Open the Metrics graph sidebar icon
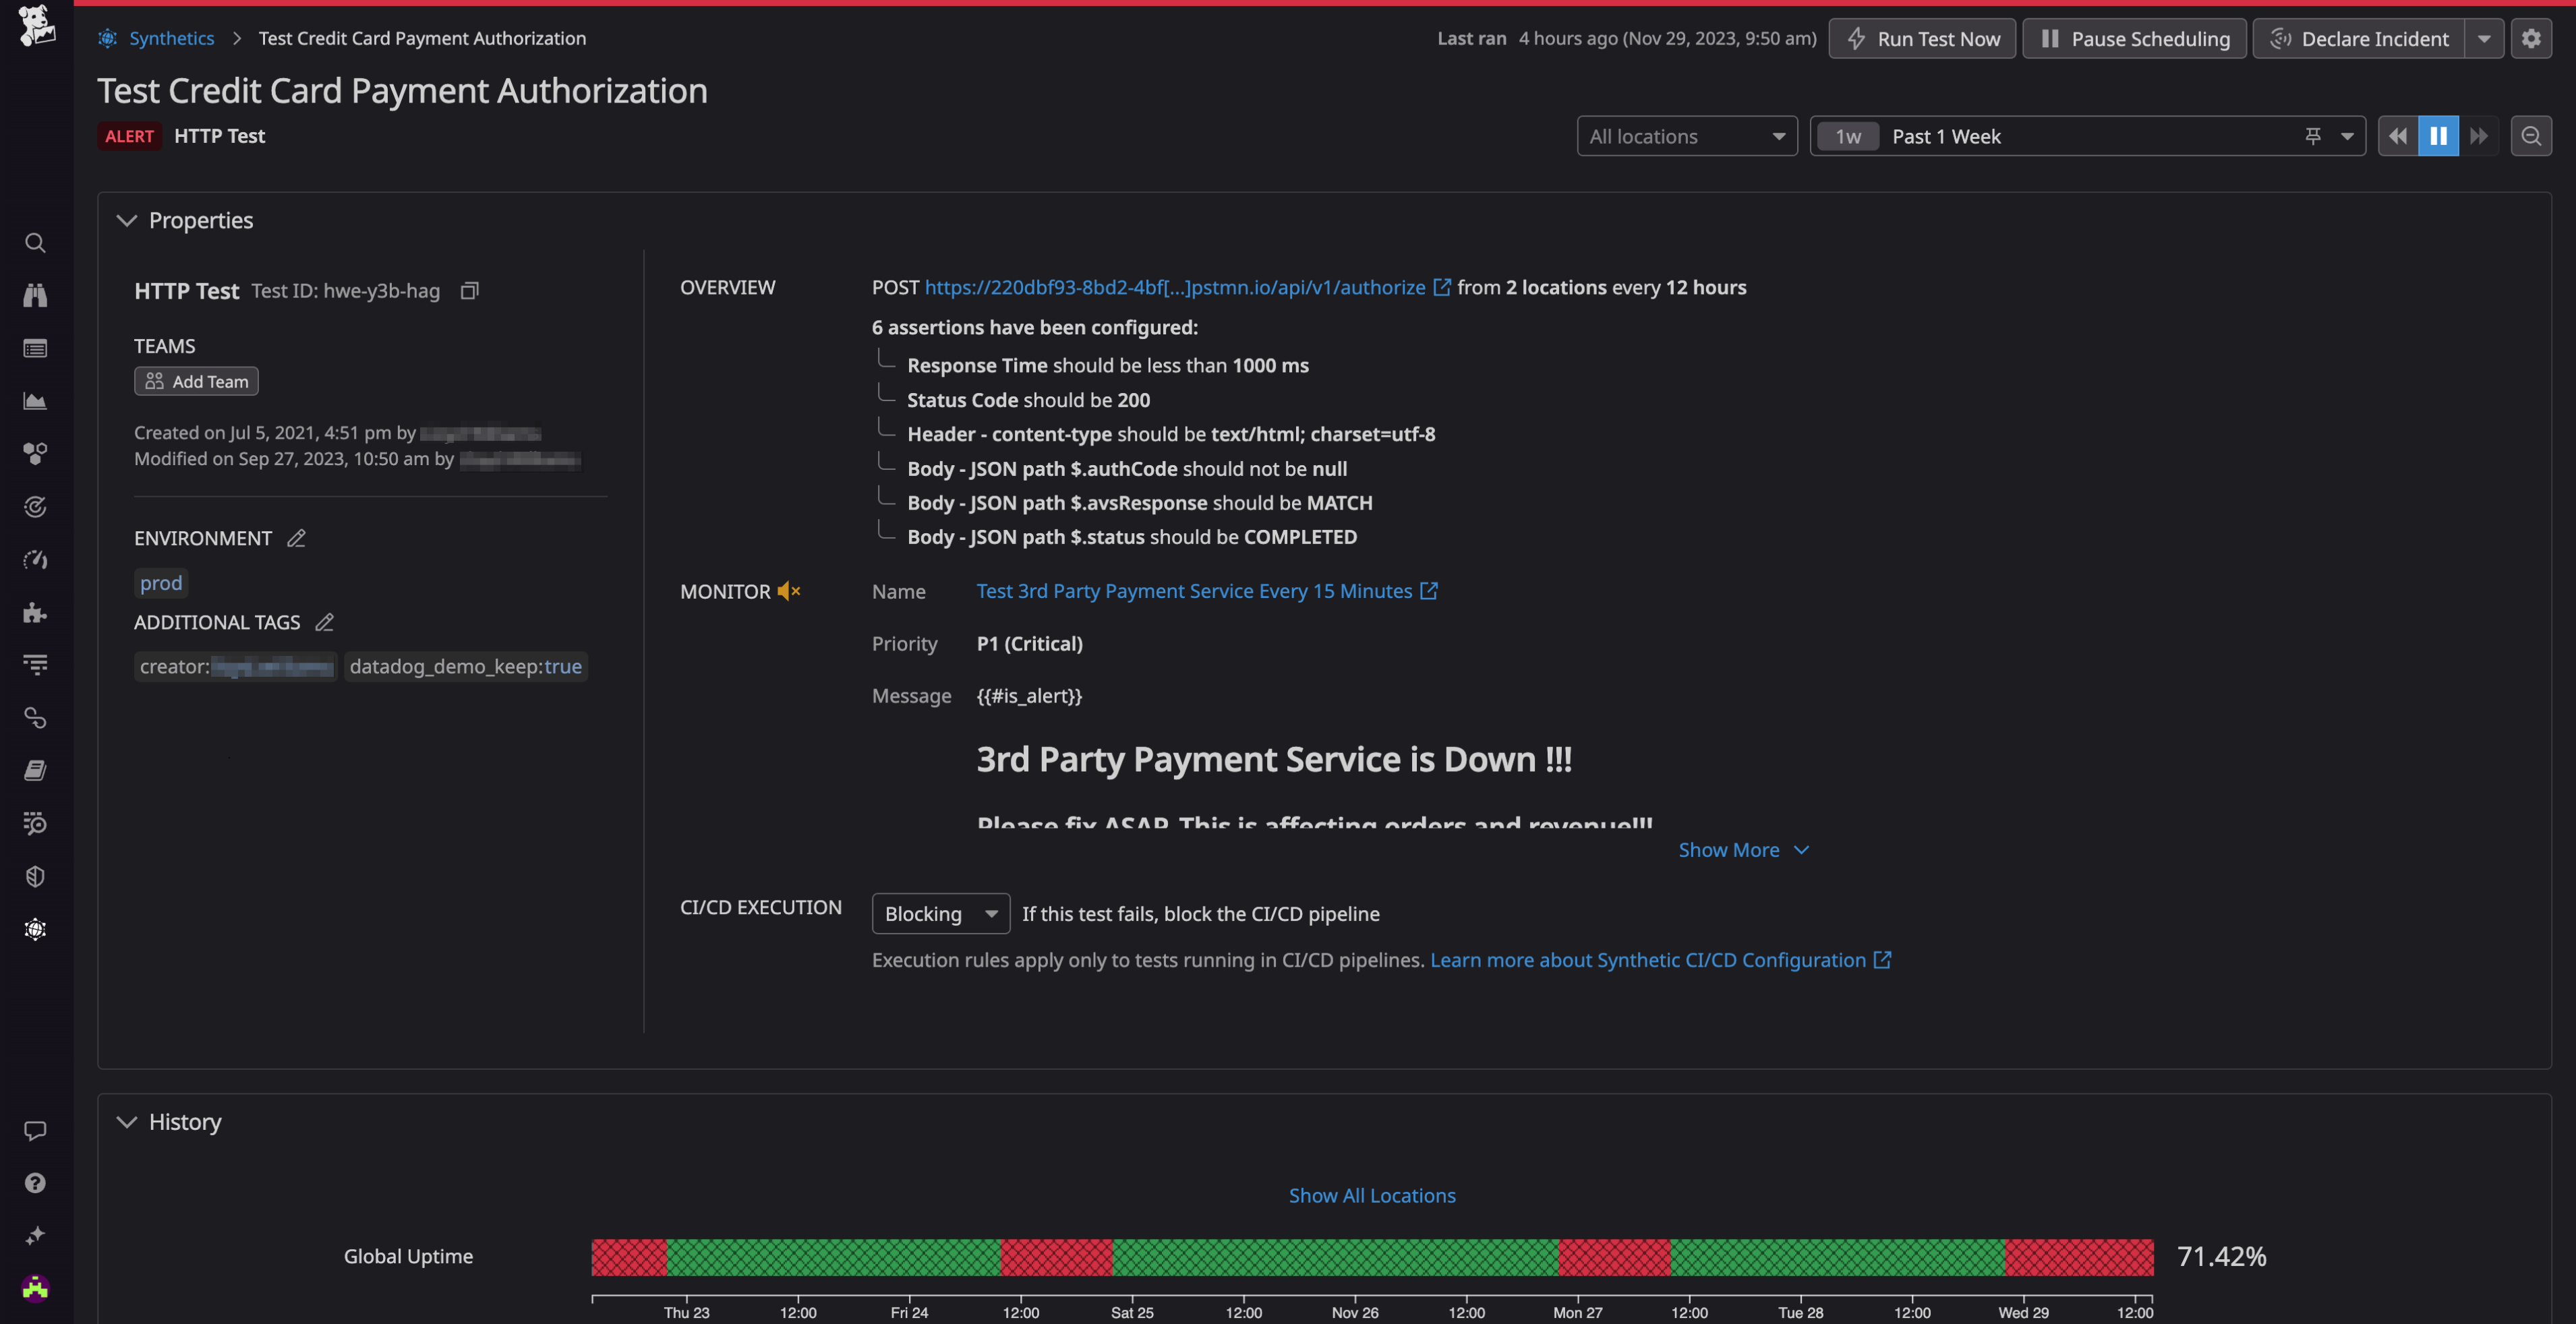 [35, 401]
